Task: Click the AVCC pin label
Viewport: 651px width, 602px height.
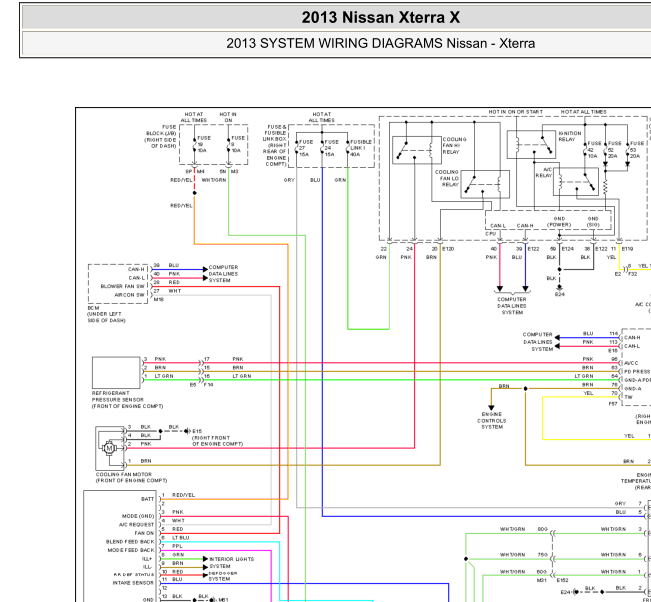Action: coord(631,363)
